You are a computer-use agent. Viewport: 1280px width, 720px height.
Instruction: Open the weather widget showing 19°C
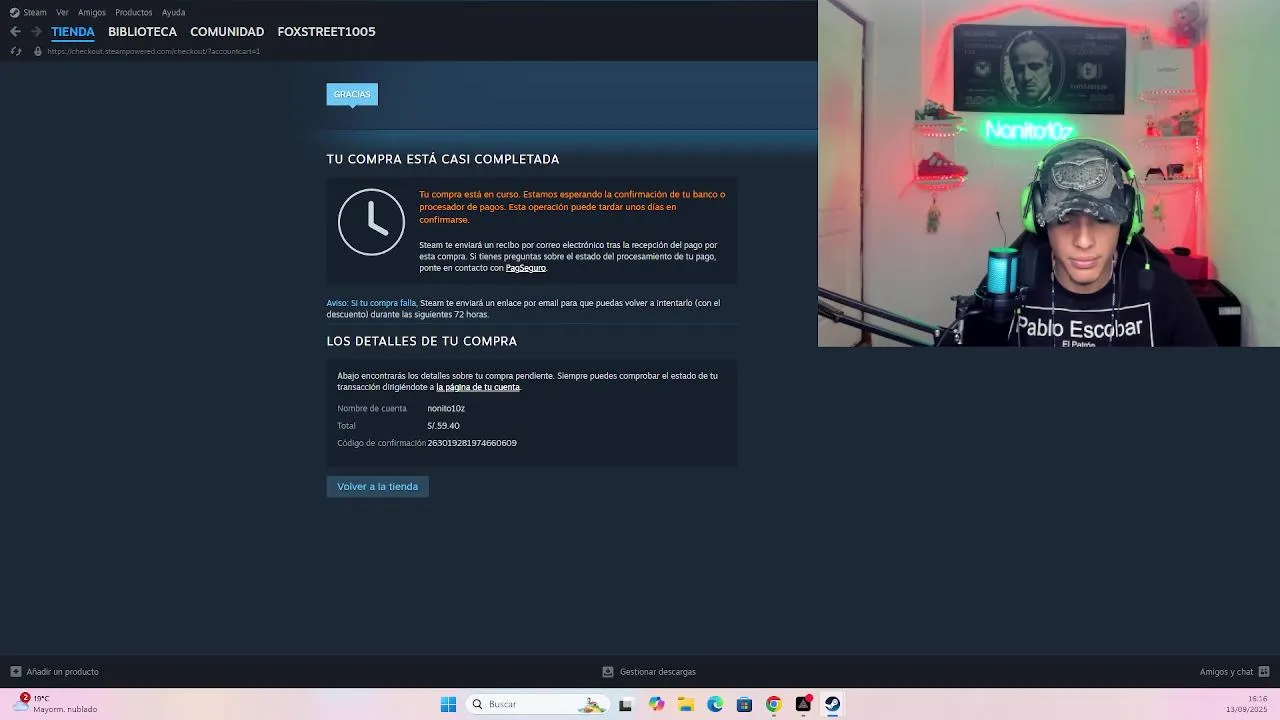coord(56,704)
